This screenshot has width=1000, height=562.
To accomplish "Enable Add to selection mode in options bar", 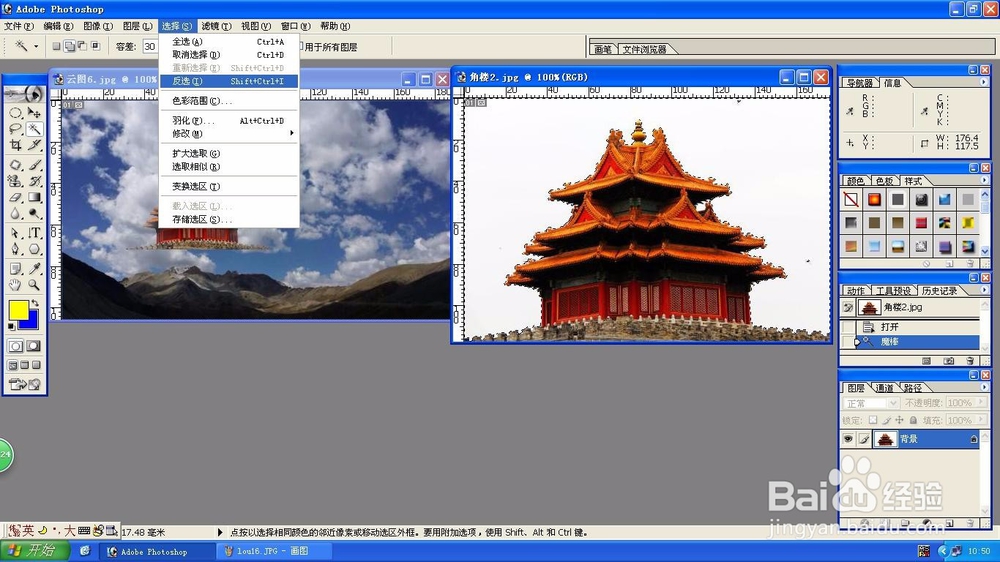I will tap(70, 46).
